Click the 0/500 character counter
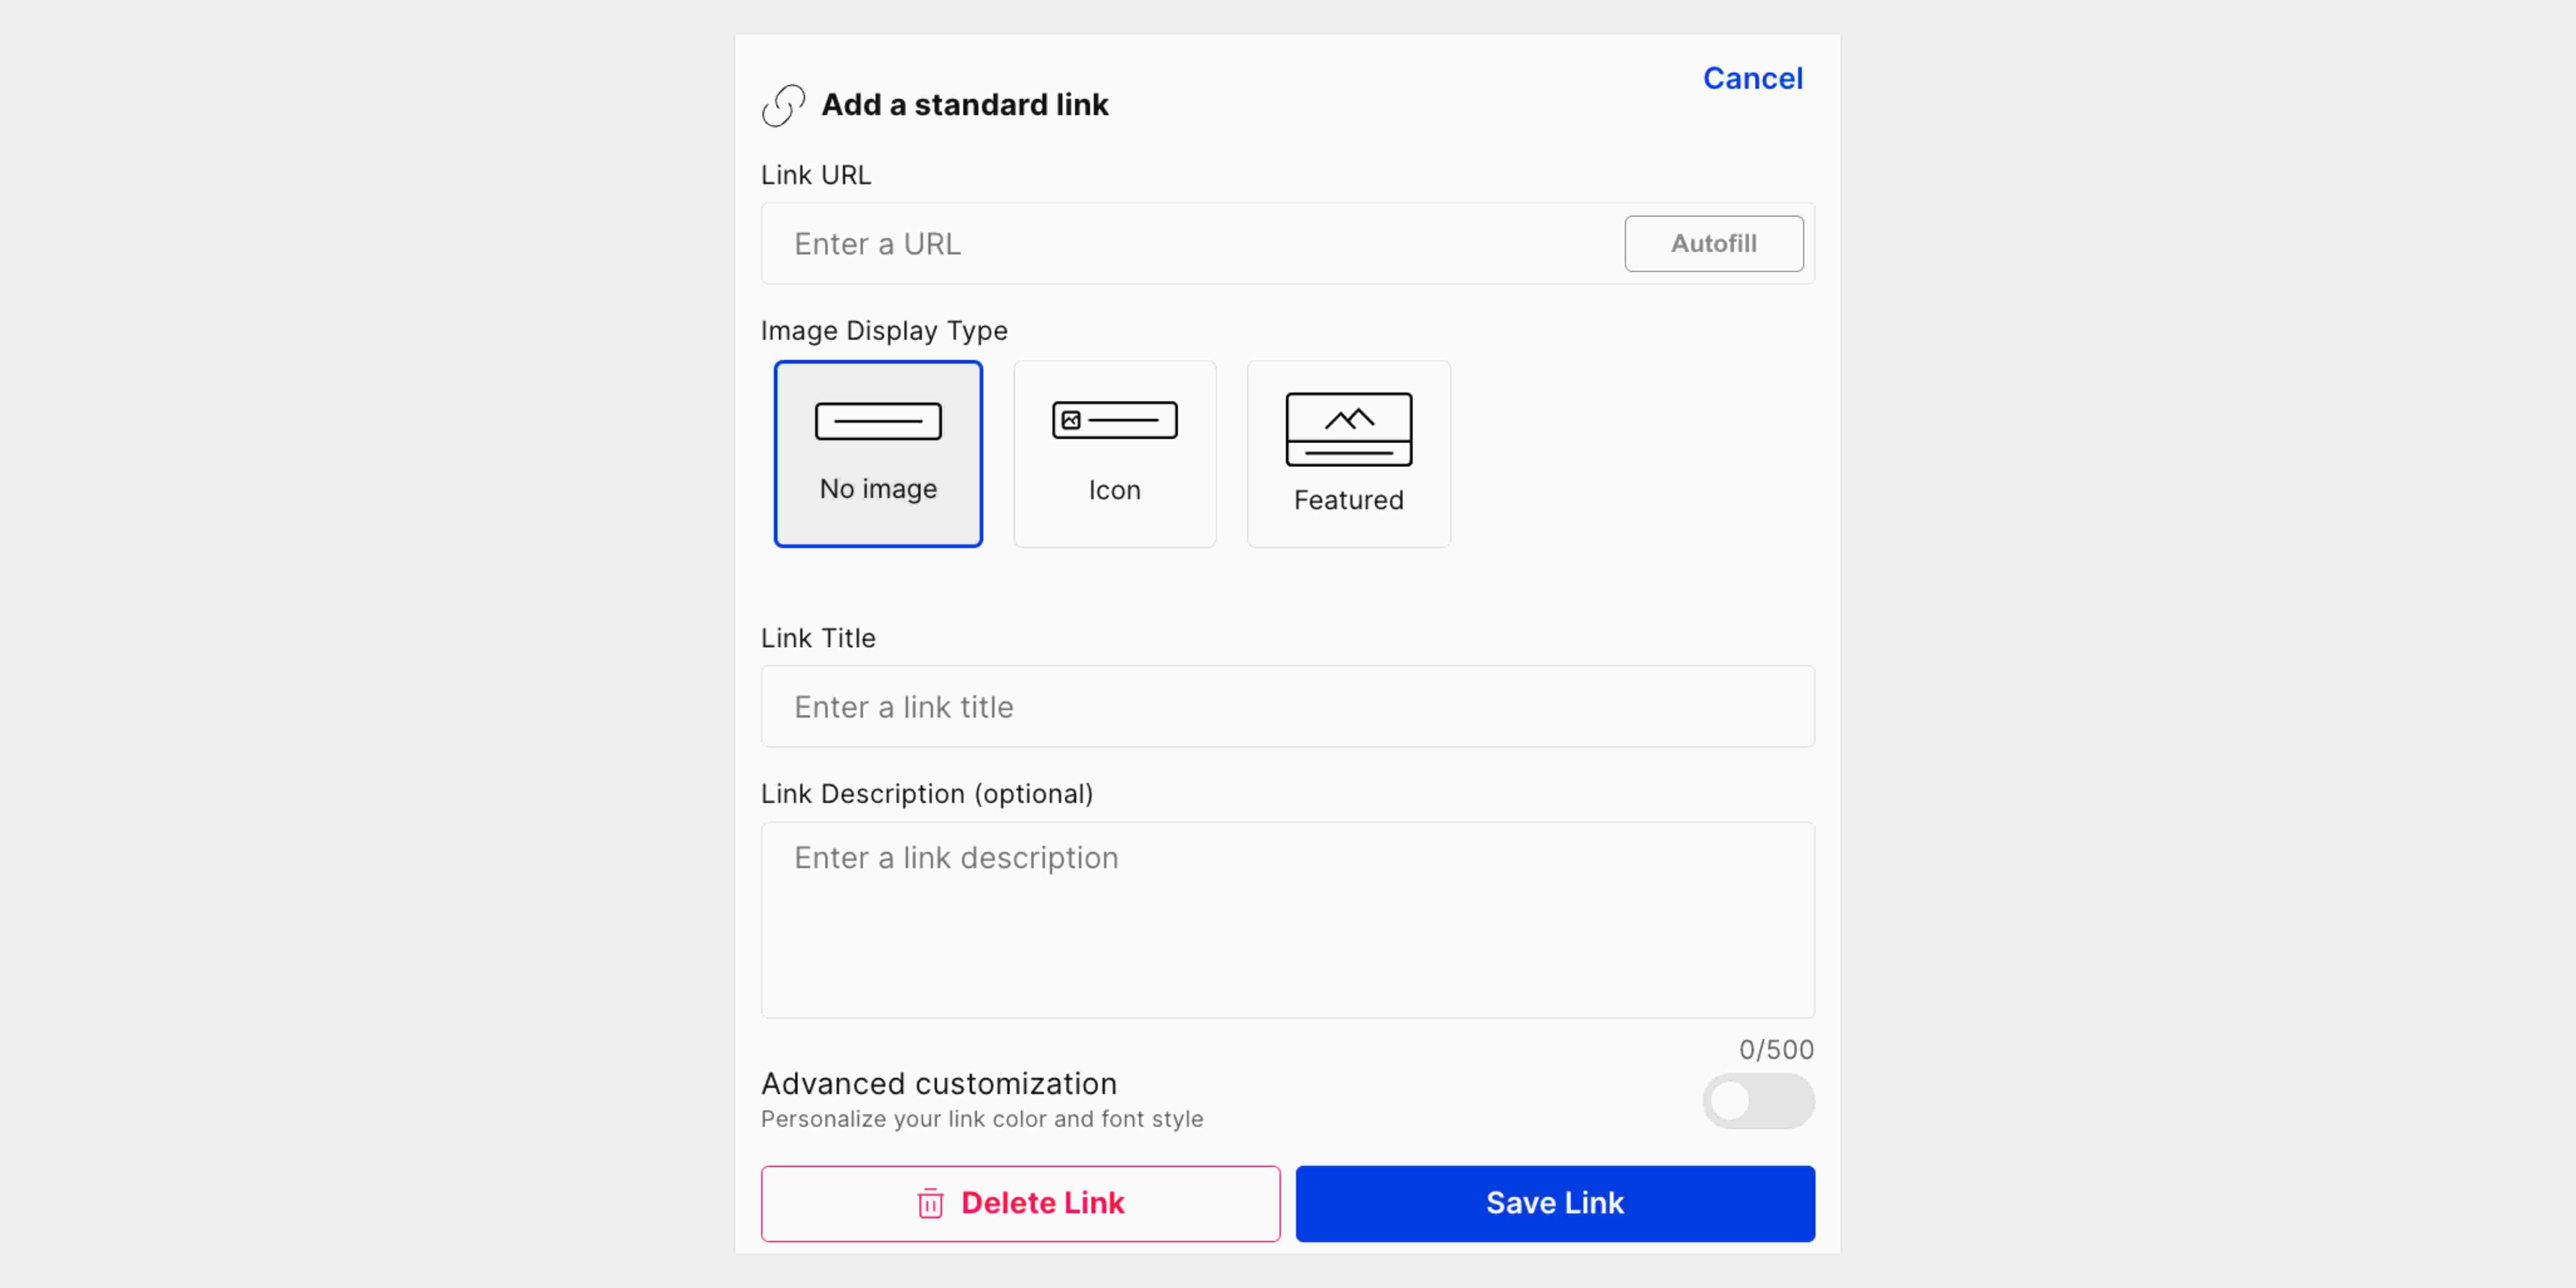2576x1288 pixels. point(1776,1050)
